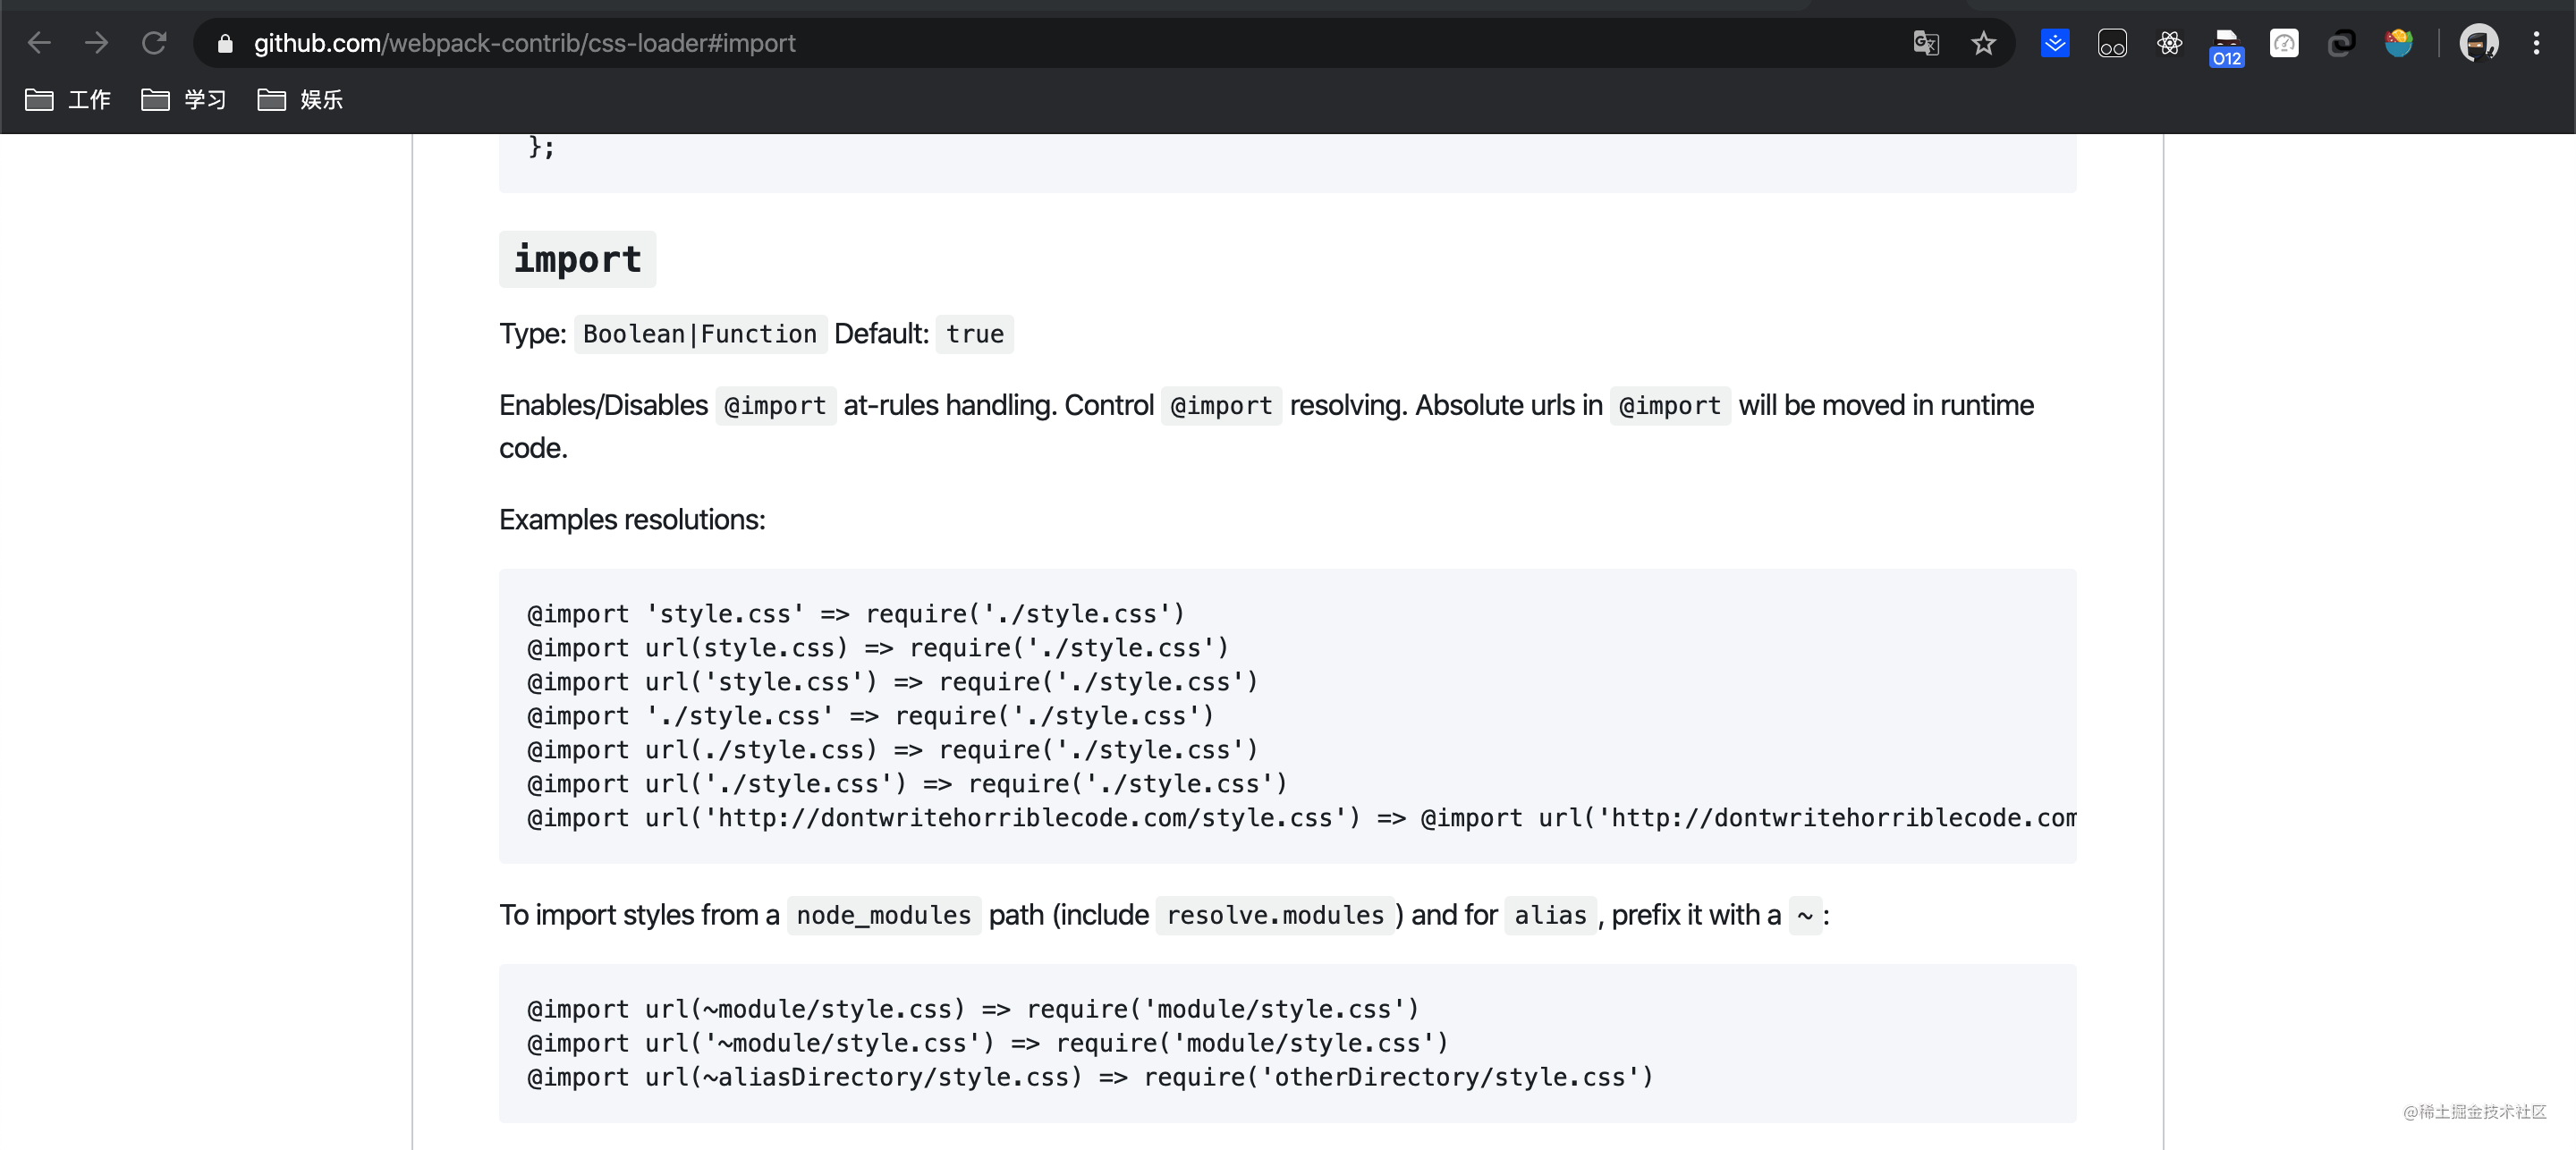
Task: Open the 学习 bookmarks folder
Action: click(184, 99)
